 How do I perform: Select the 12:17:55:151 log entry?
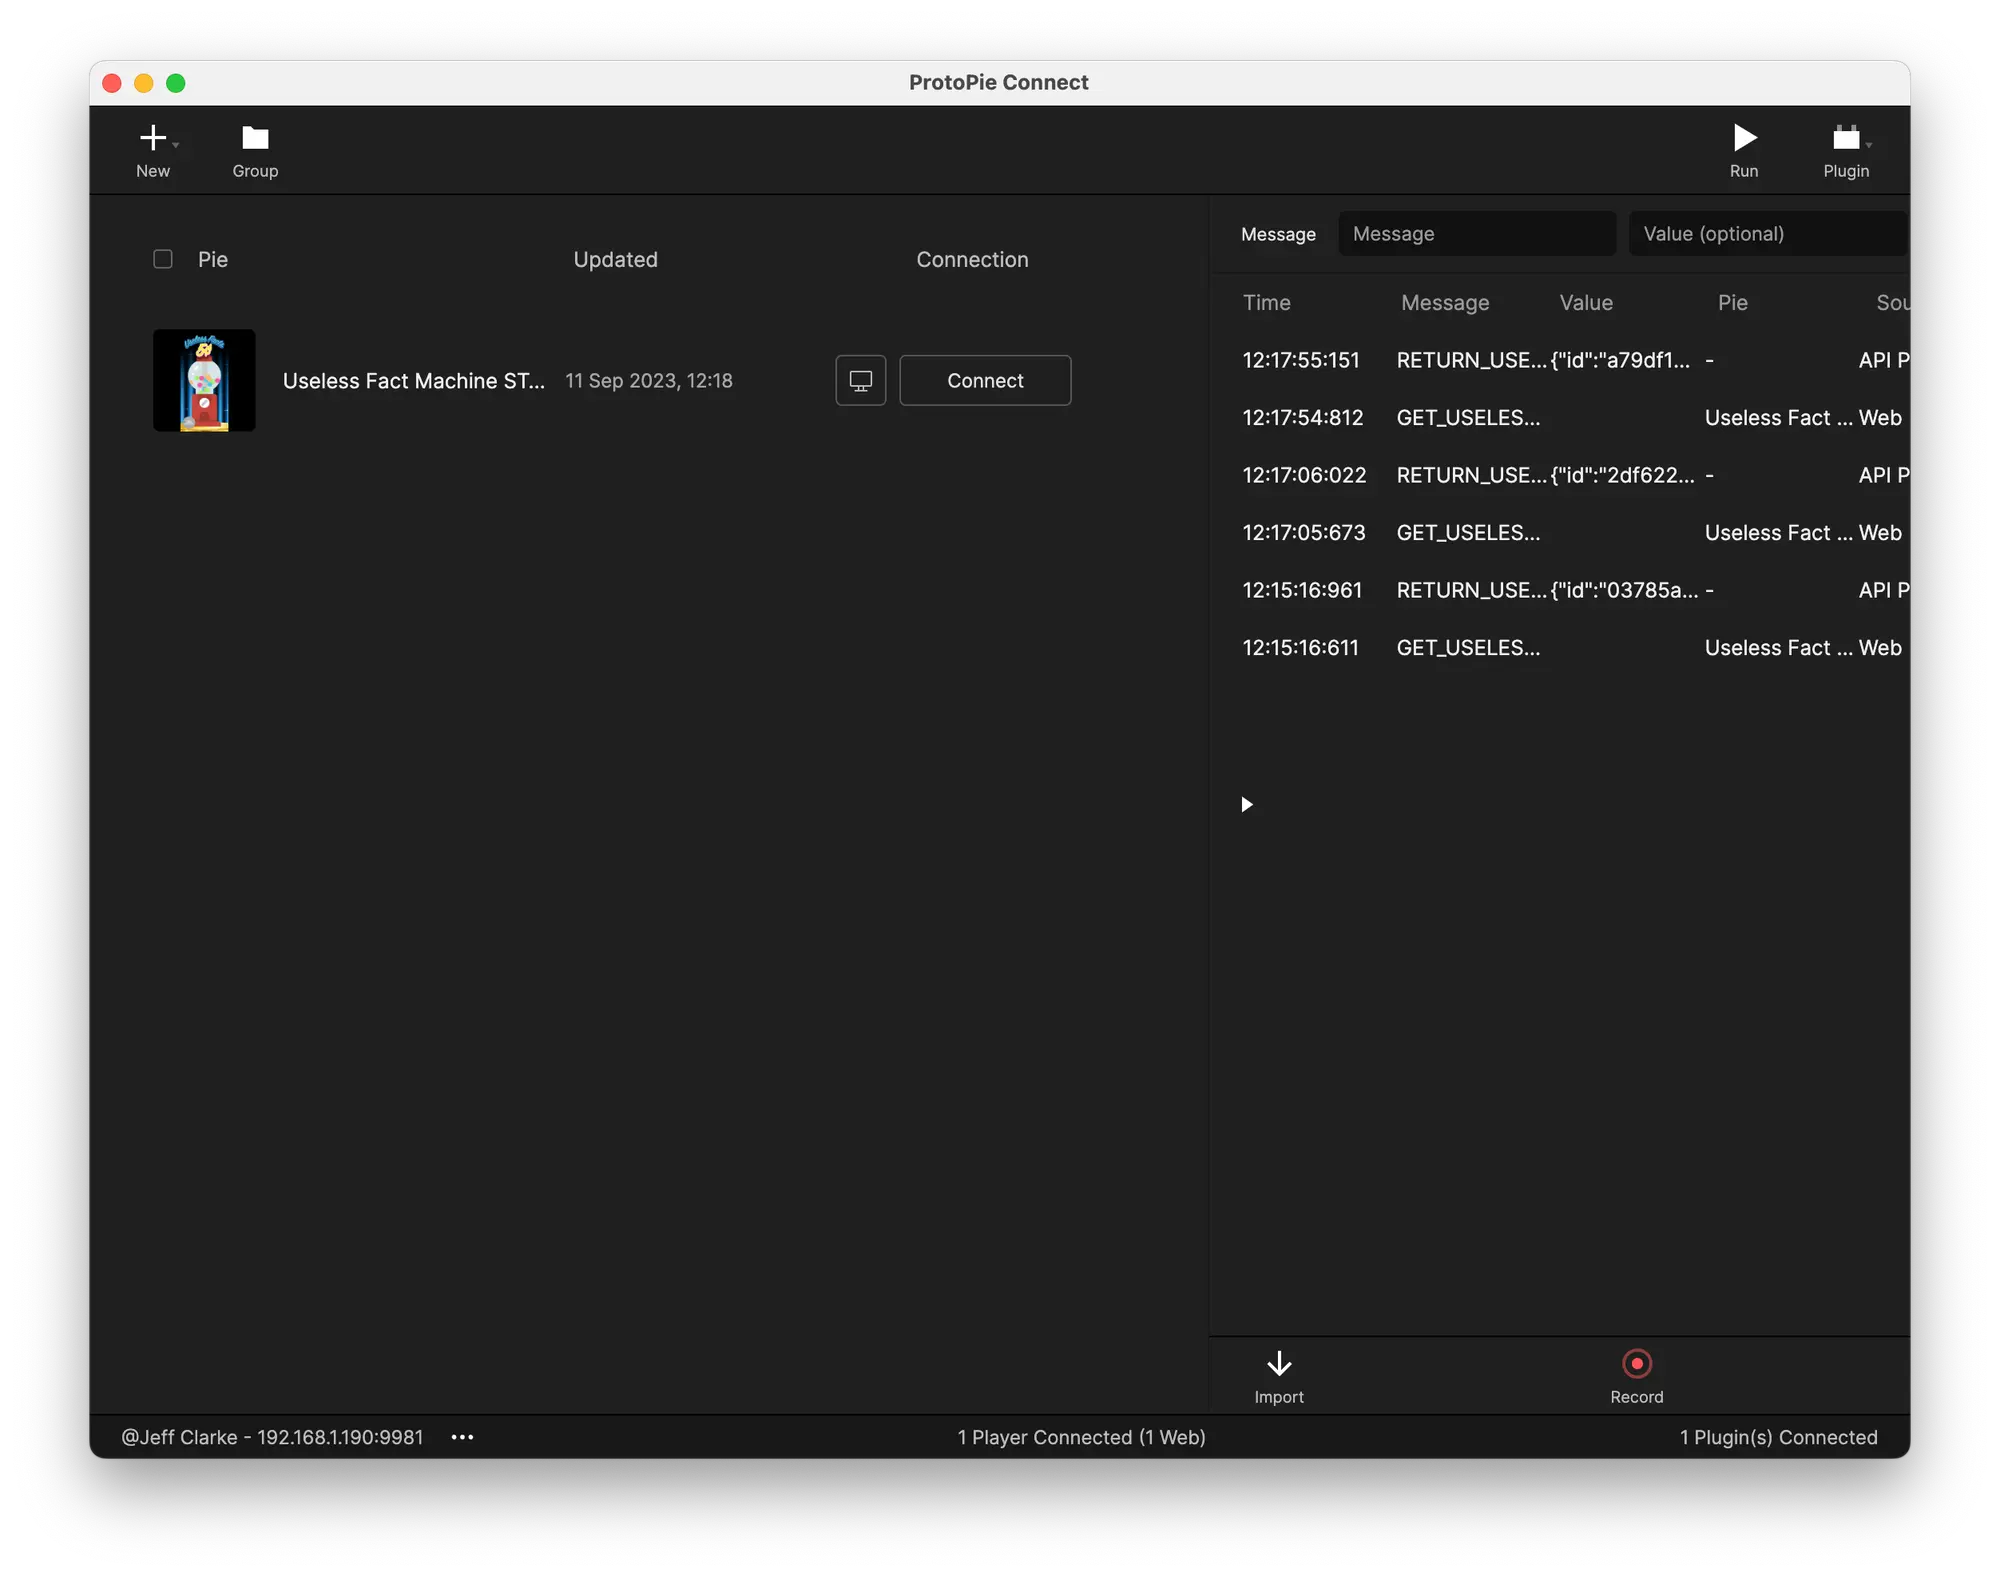point(1301,360)
